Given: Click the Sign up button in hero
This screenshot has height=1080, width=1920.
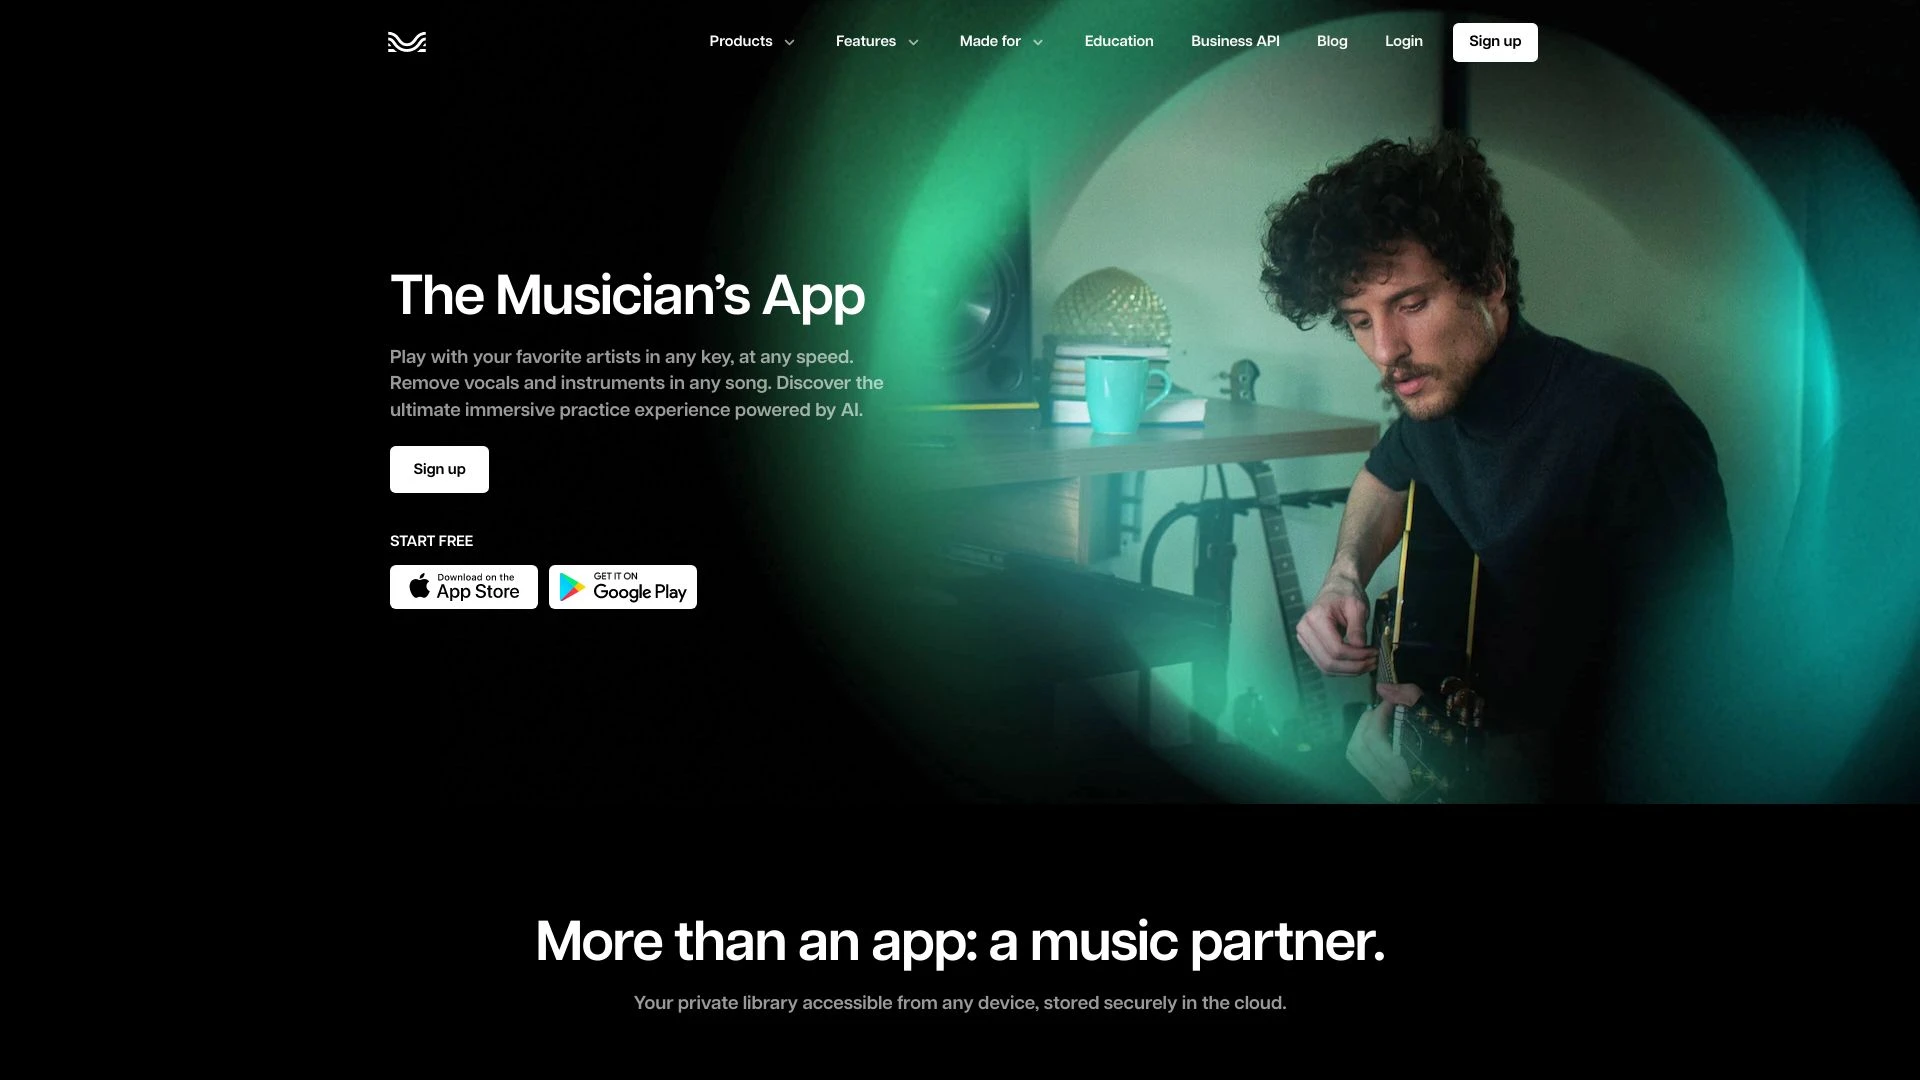Looking at the screenshot, I should 439,469.
